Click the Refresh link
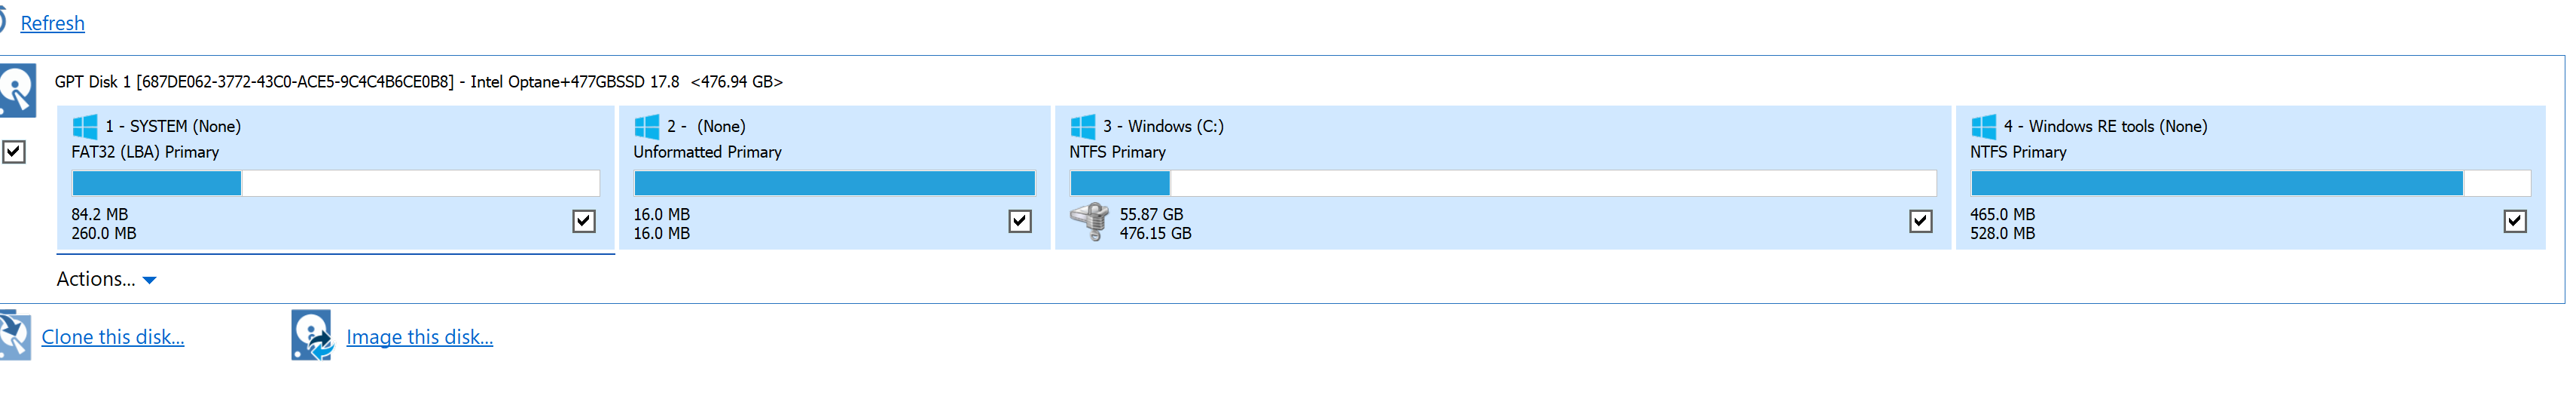The image size is (2576, 414). 52,23
